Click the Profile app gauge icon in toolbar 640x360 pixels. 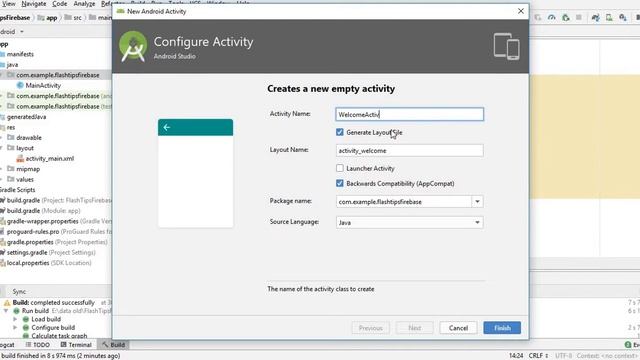coord(551,18)
